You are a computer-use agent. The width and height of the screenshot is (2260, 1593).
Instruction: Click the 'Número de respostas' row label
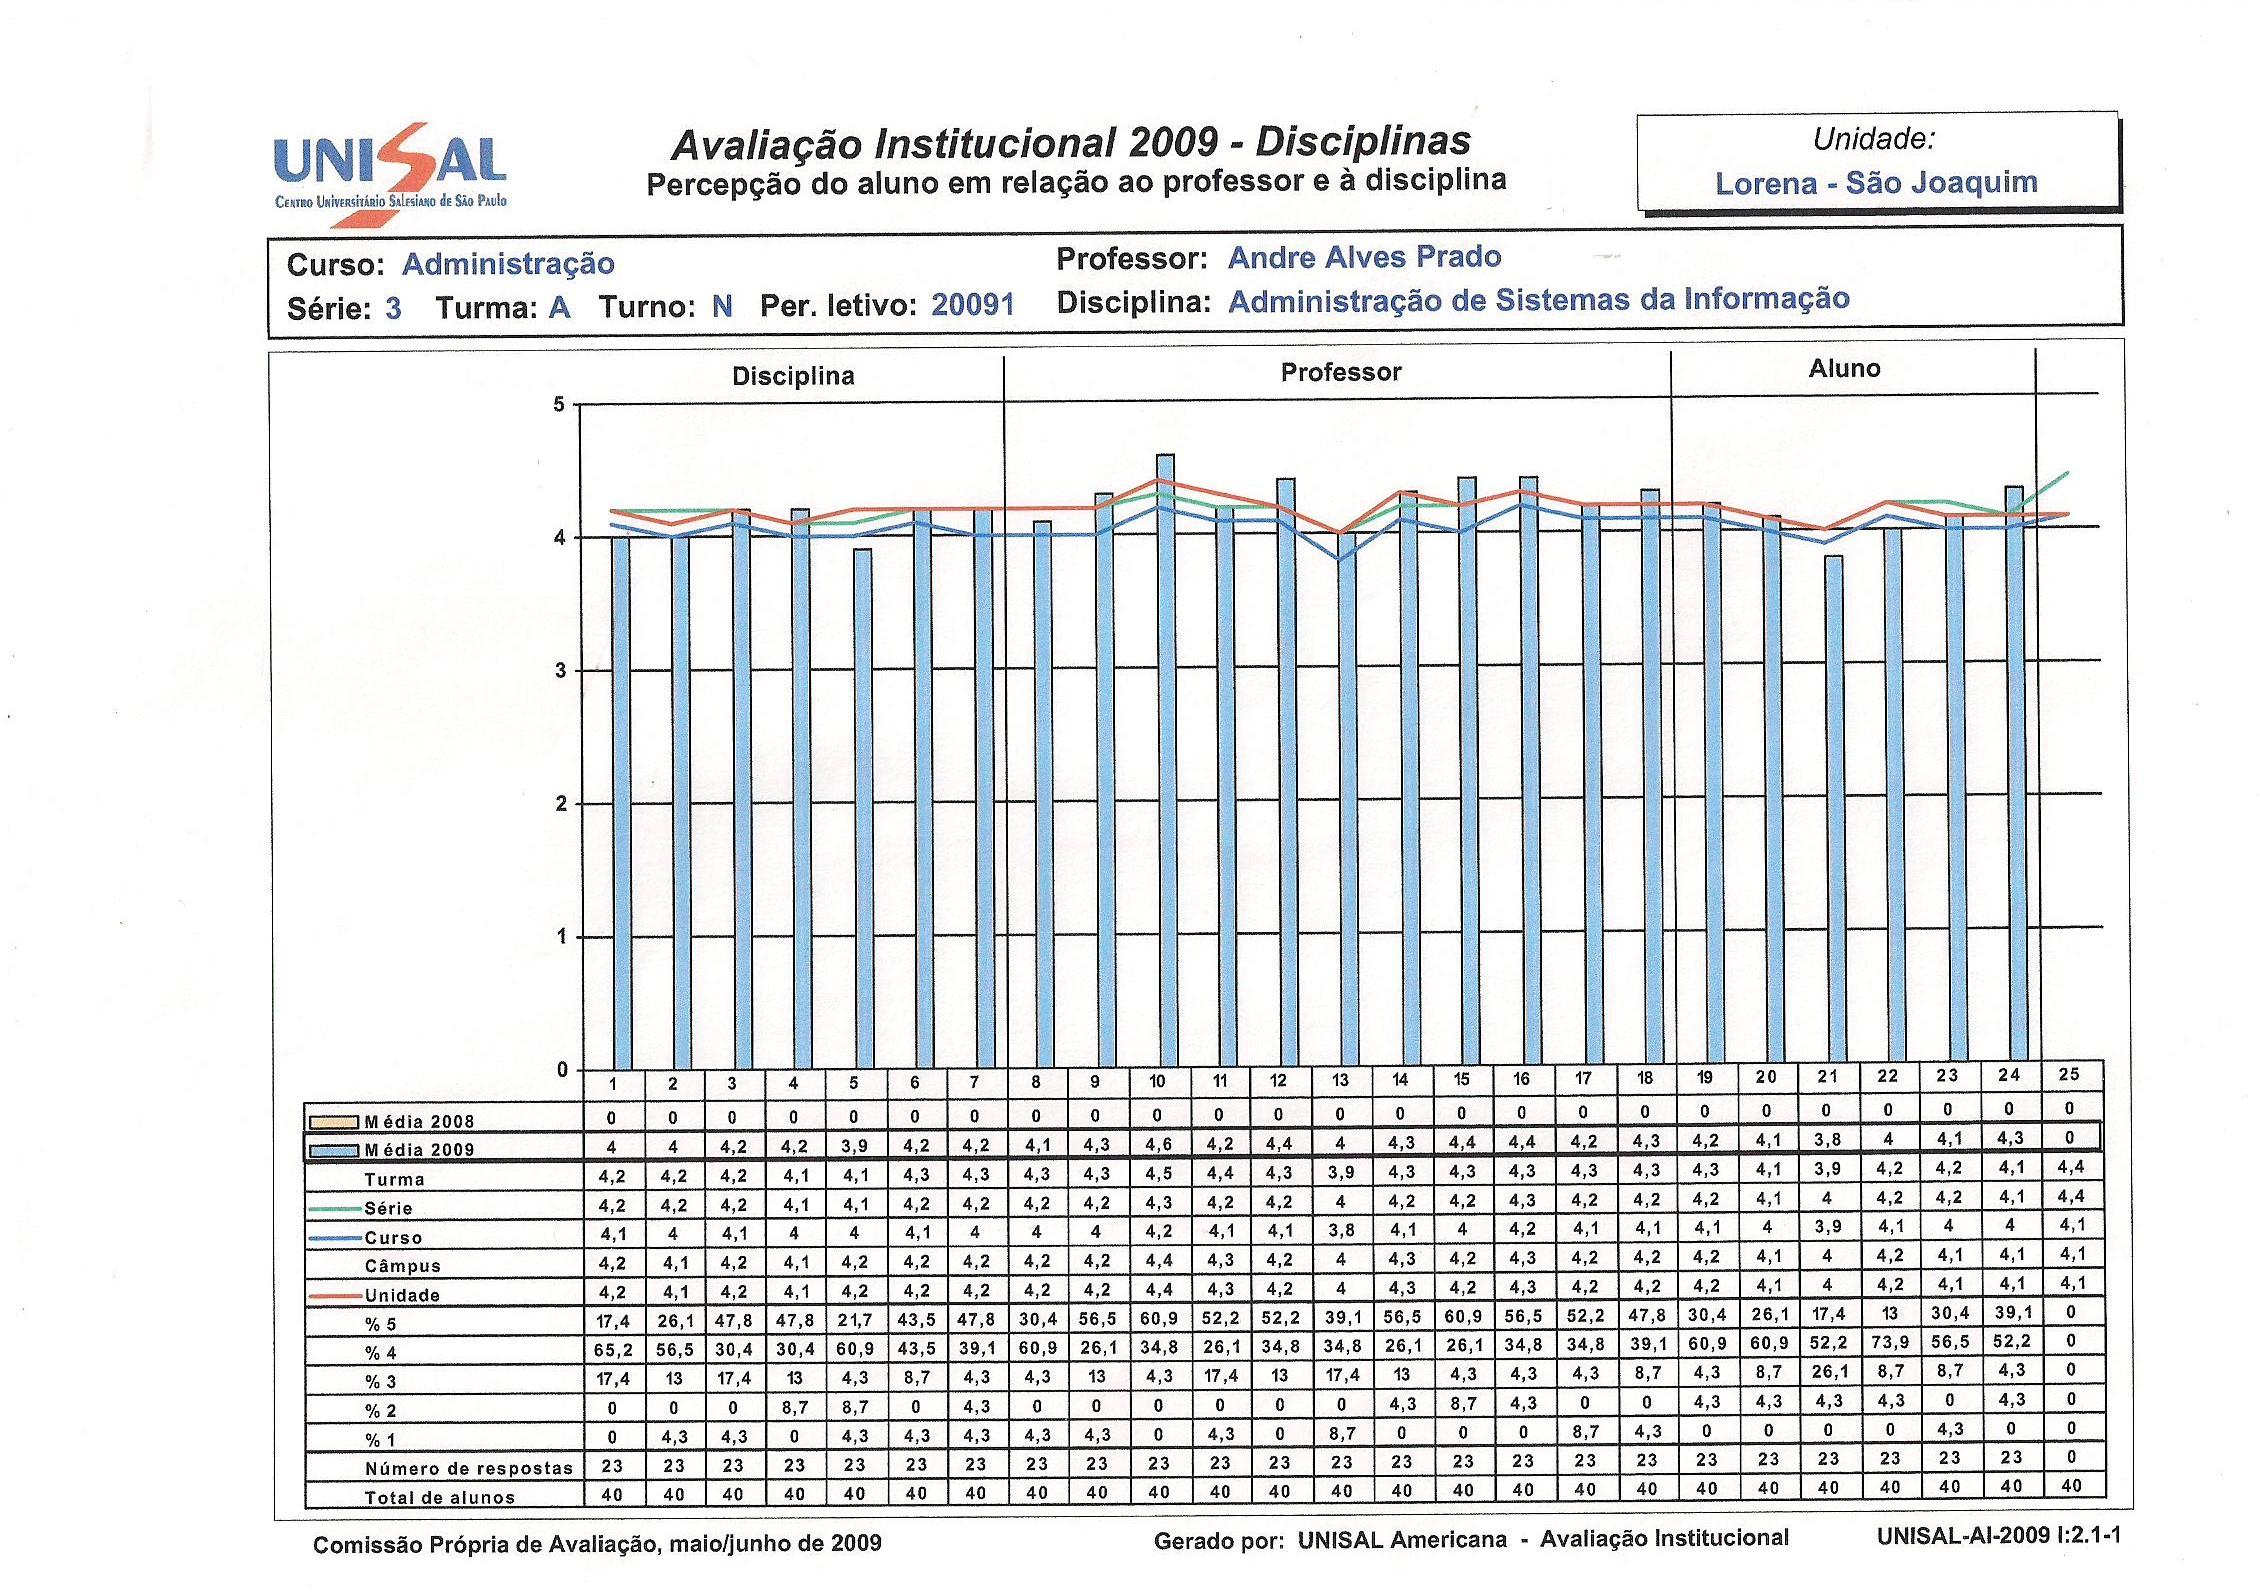click(469, 1468)
